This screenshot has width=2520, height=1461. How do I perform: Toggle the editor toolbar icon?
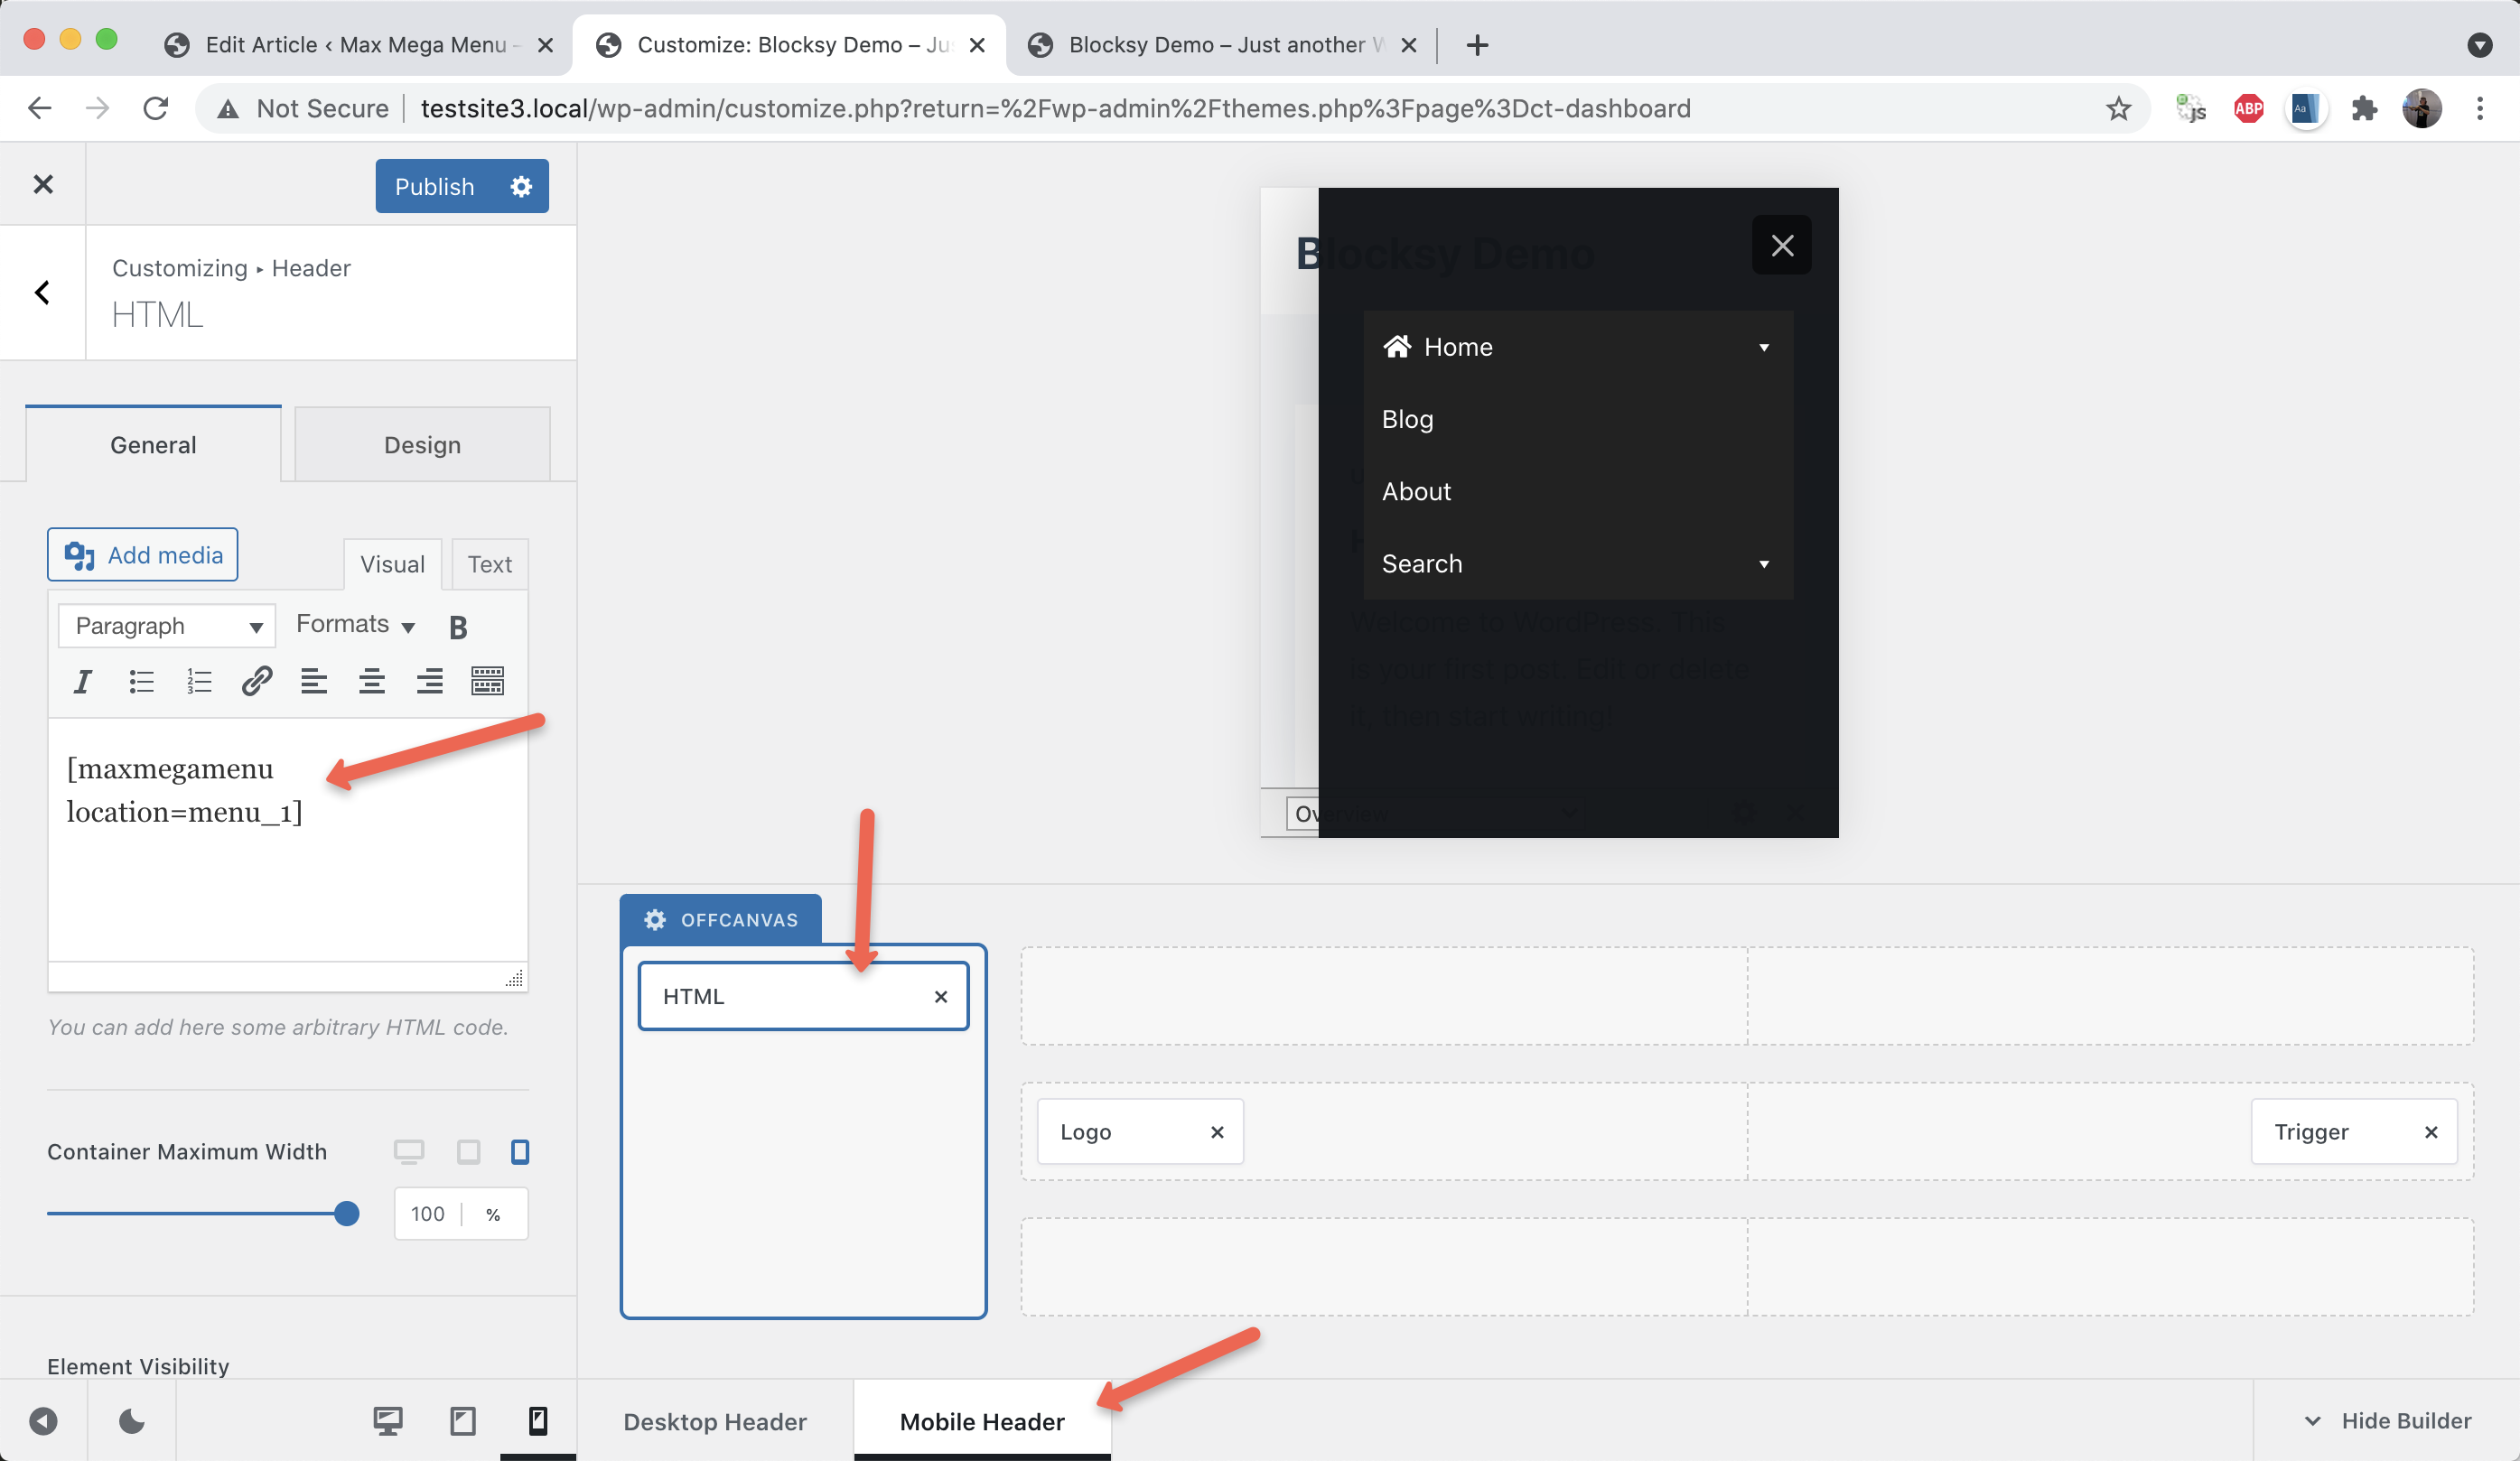[487, 682]
